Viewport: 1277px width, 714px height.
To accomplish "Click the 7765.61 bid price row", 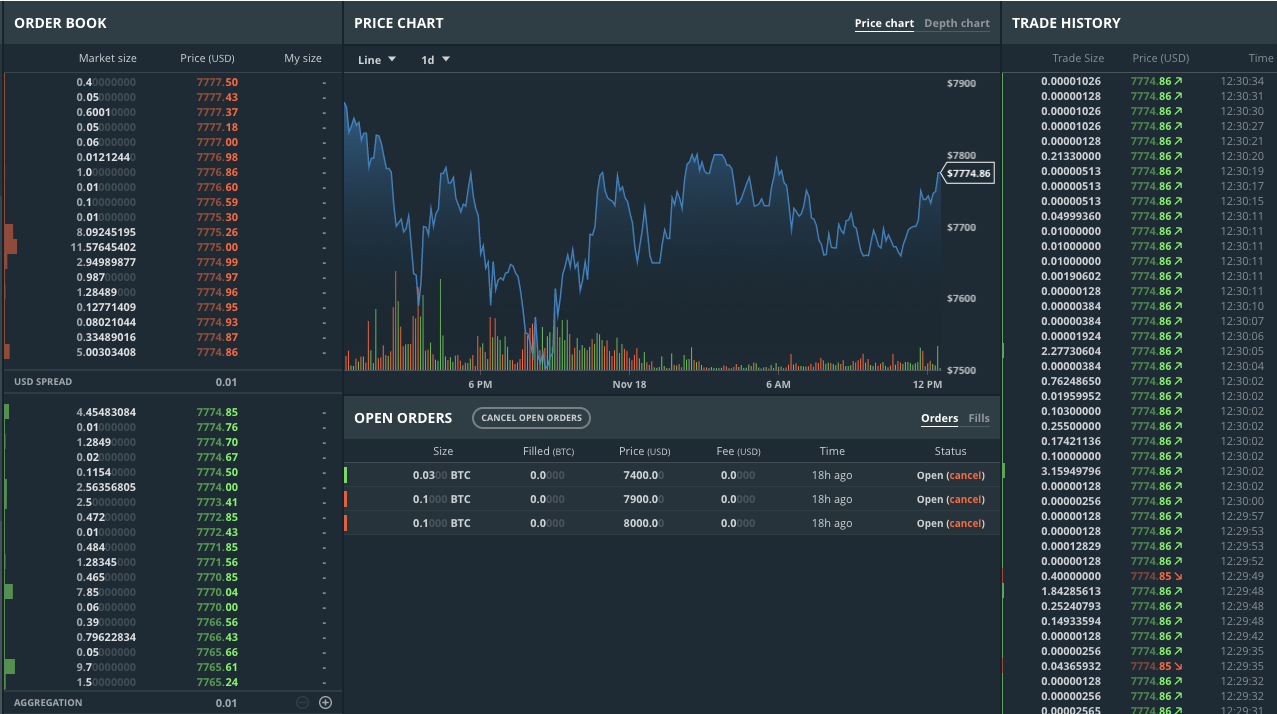I will (x=217, y=667).
